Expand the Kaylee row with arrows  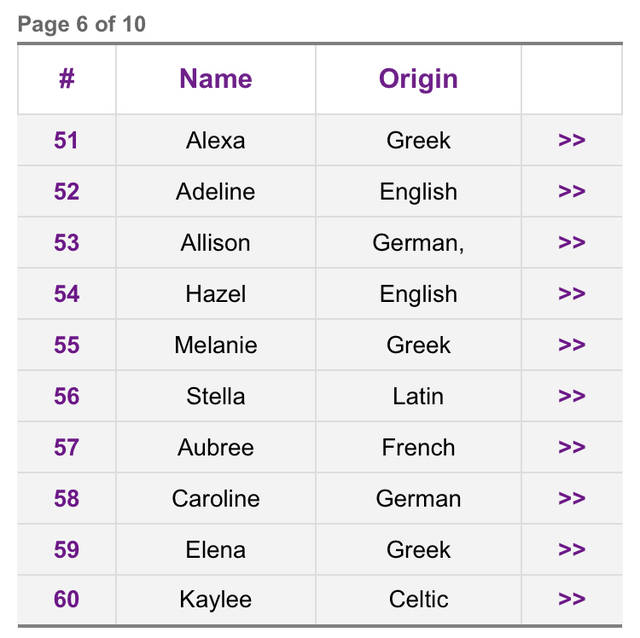pos(571,599)
